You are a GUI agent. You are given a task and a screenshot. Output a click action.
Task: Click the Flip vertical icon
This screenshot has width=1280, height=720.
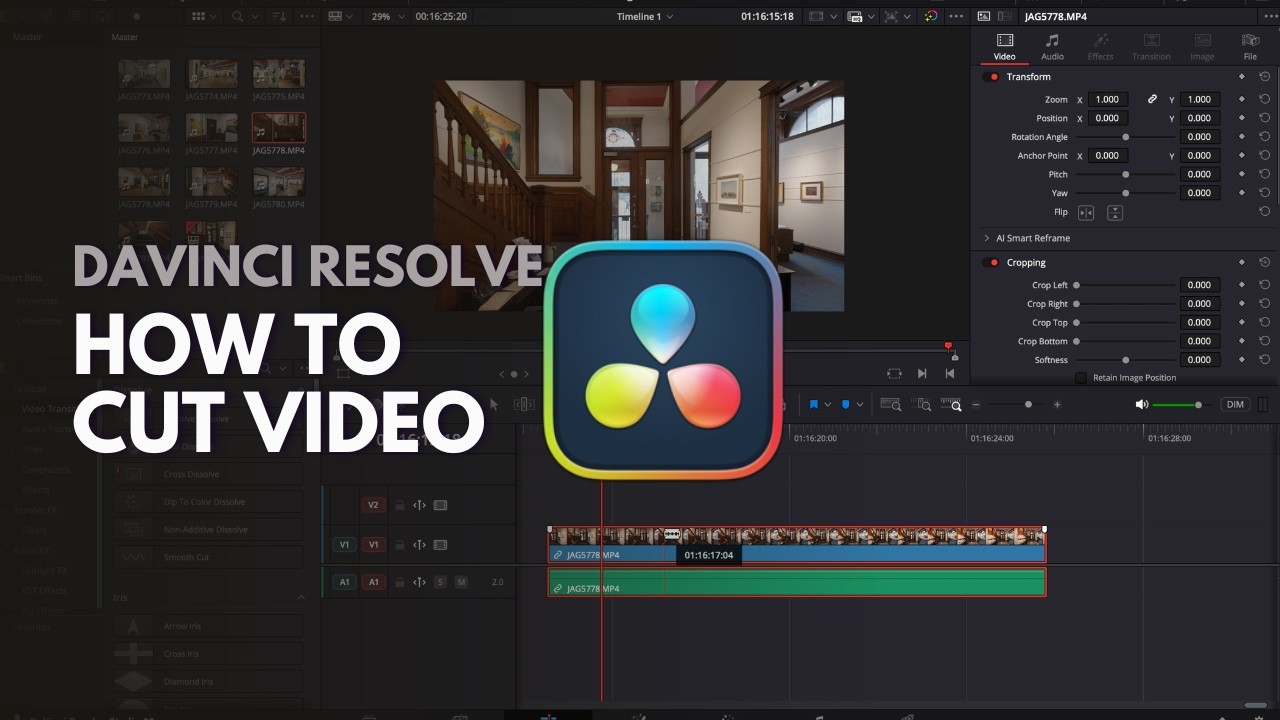tap(1115, 212)
